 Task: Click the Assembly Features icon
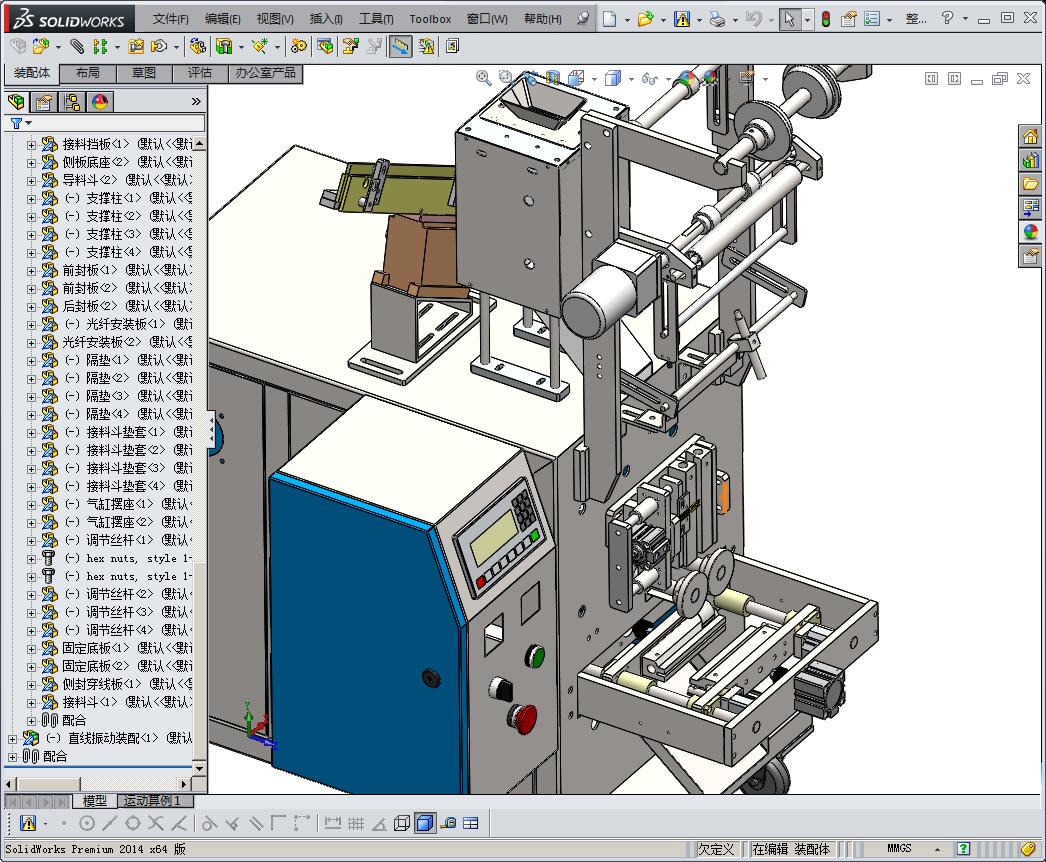pos(225,46)
